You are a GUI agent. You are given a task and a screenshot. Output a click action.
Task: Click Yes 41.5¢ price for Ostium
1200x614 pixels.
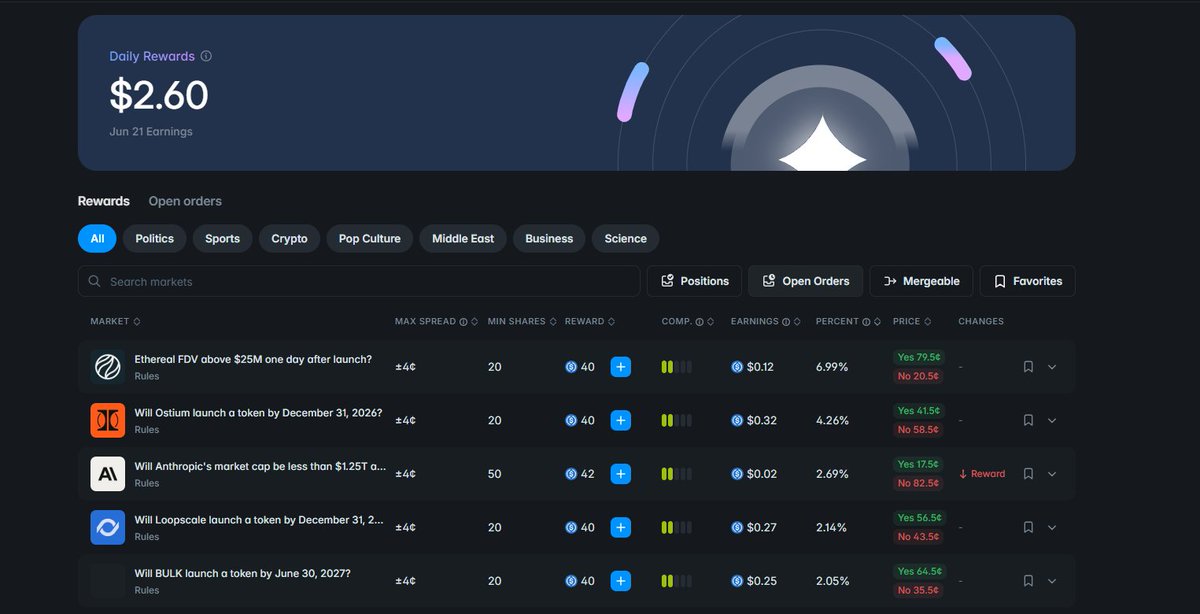pos(919,411)
